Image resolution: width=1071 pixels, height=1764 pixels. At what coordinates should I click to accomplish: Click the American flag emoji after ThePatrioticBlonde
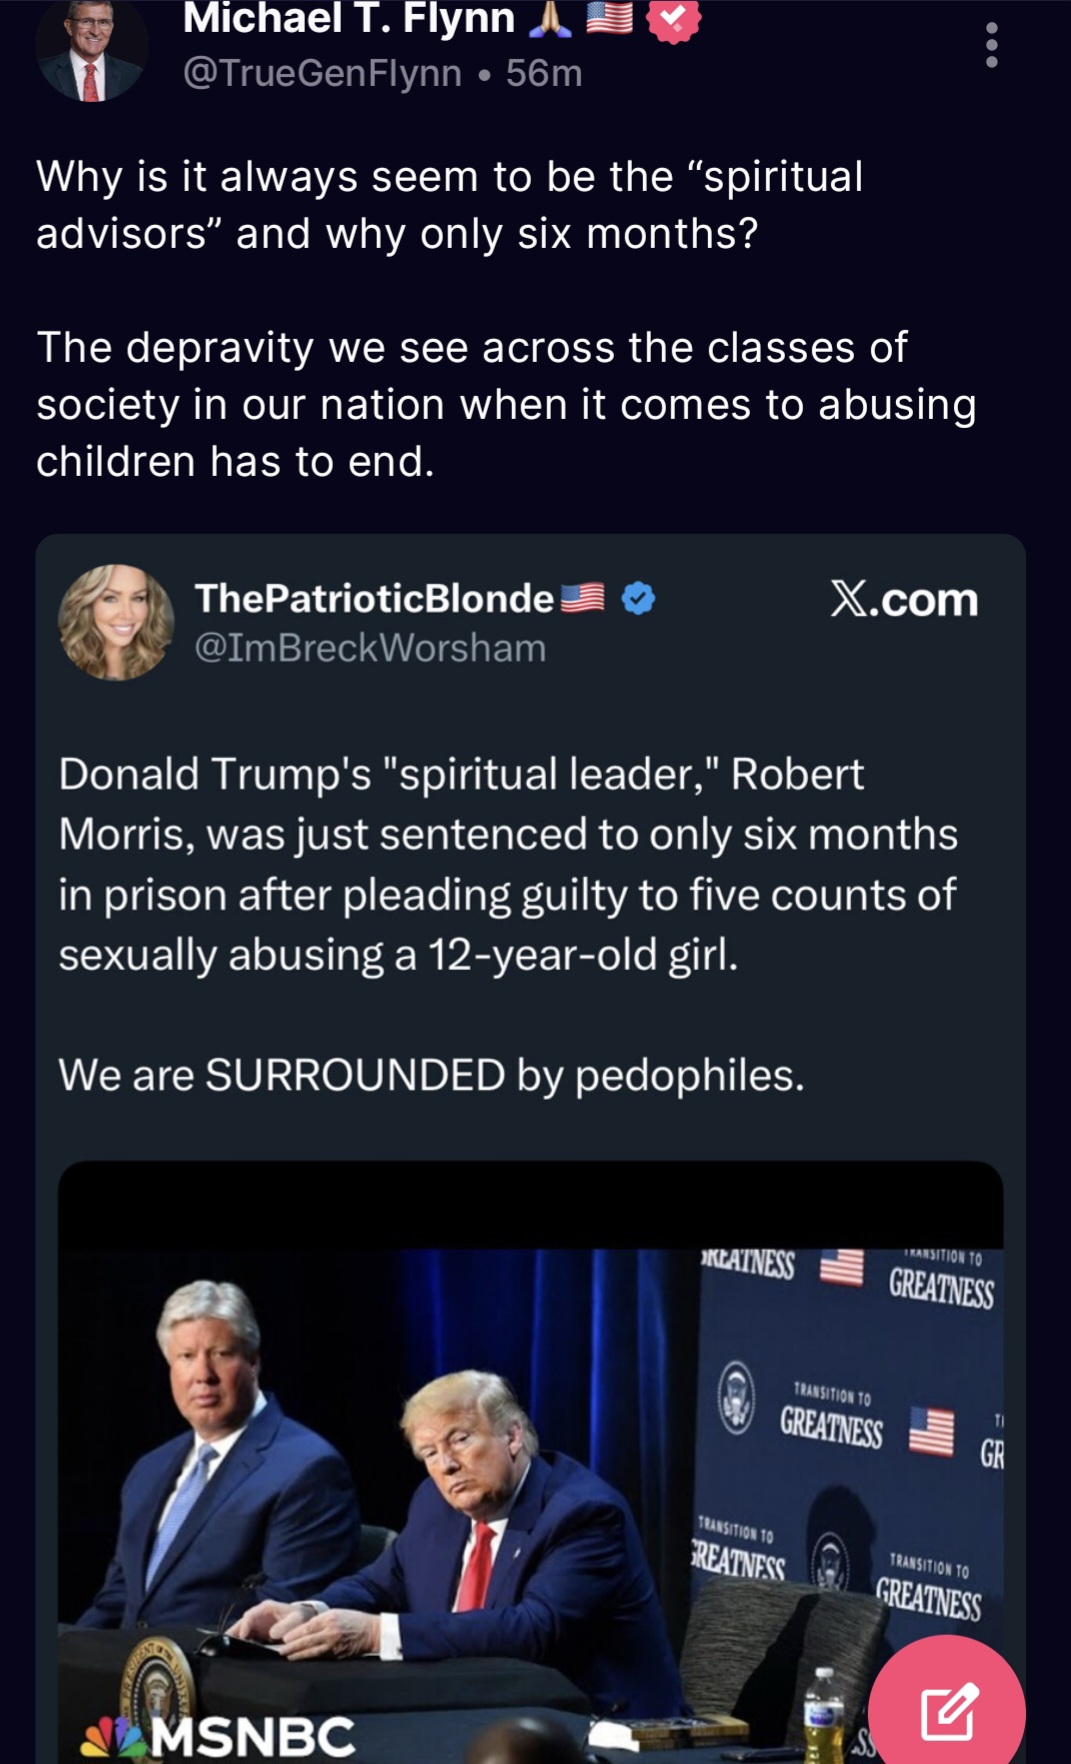[x=583, y=596]
